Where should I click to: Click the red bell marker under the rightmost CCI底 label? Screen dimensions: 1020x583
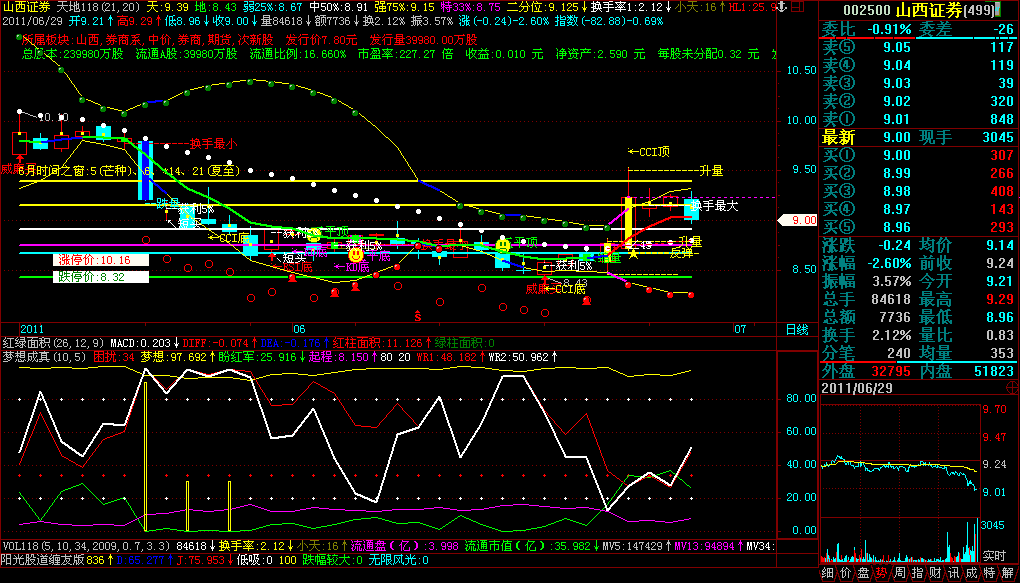click(x=587, y=301)
